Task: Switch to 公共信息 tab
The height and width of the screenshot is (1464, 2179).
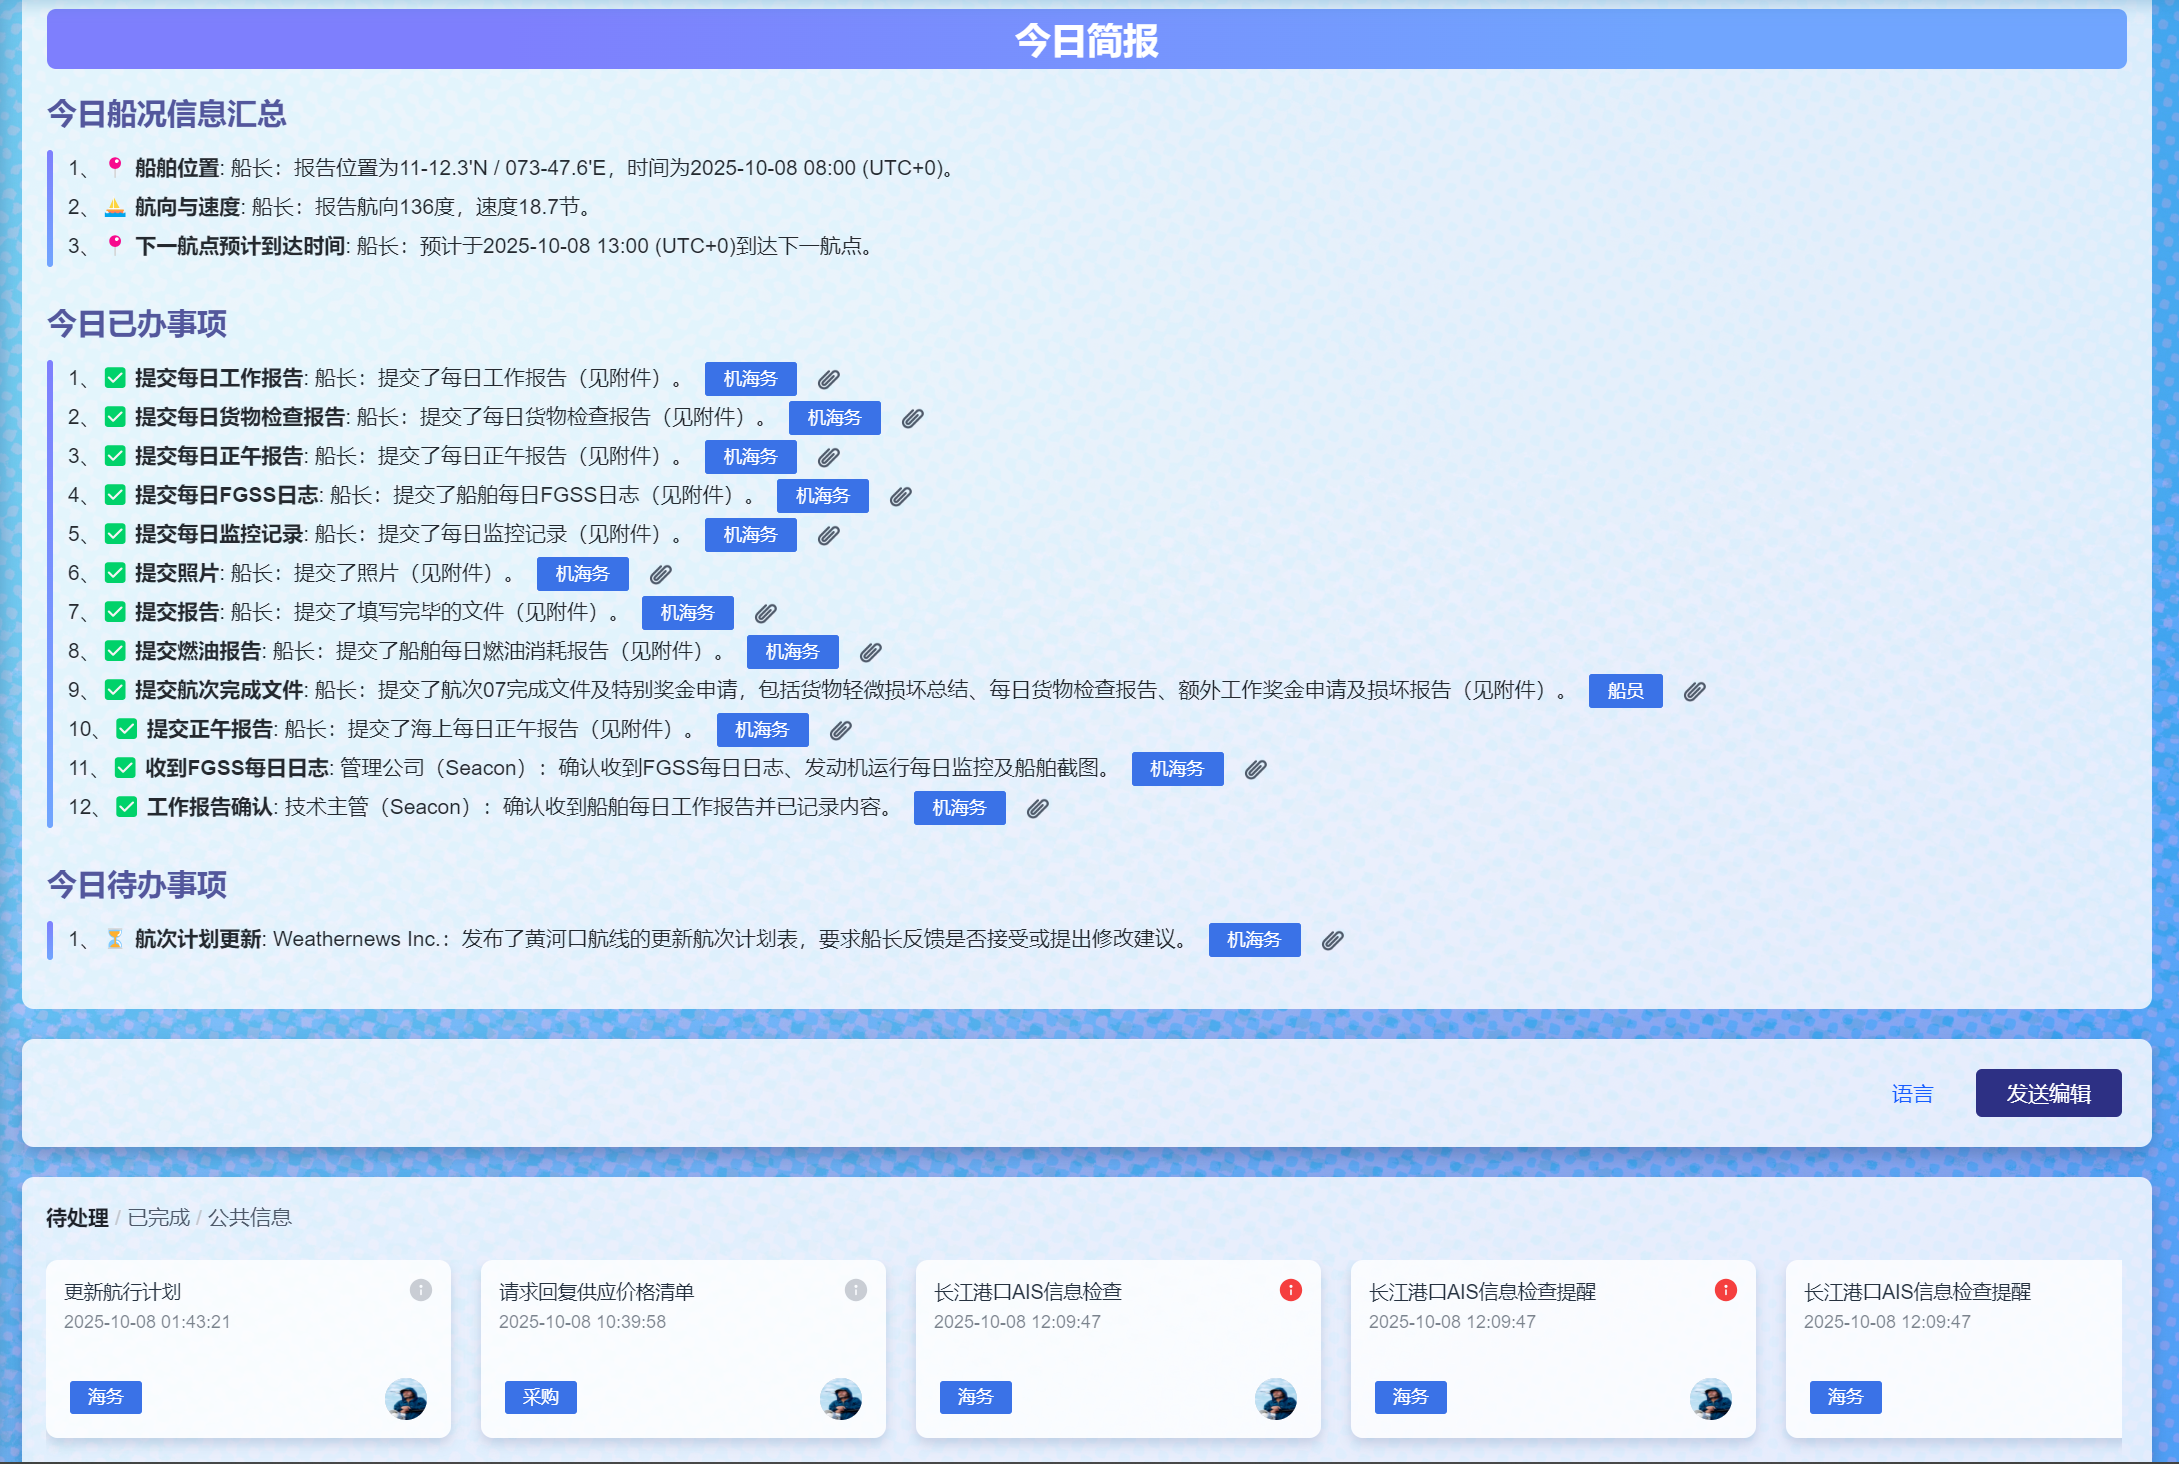Action: pyautogui.click(x=249, y=1218)
